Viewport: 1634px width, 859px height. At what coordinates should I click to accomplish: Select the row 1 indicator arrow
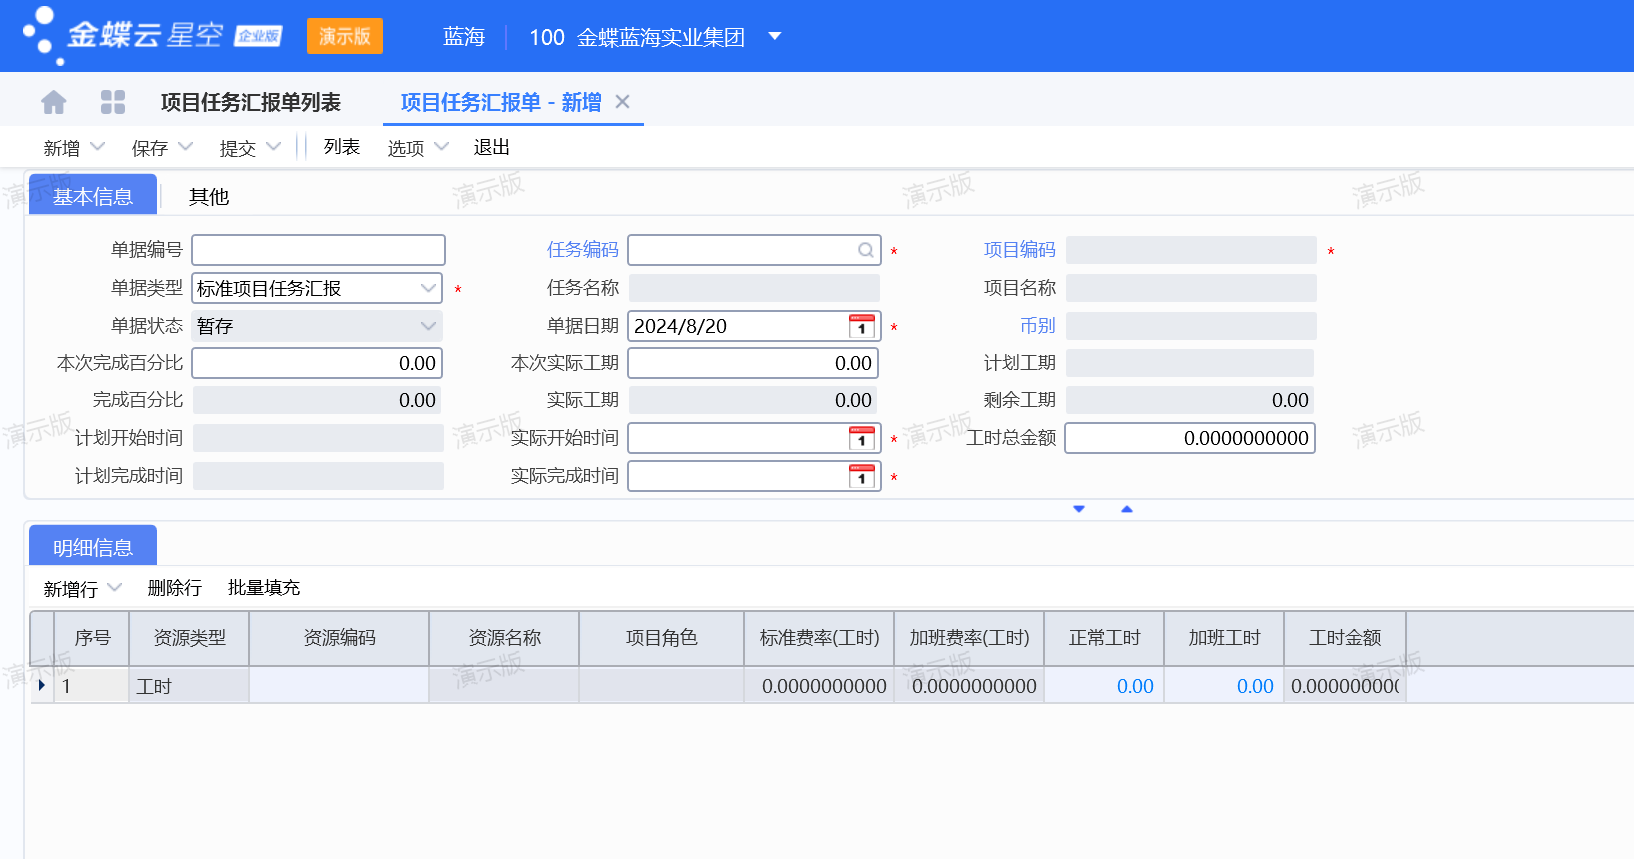click(41, 686)
